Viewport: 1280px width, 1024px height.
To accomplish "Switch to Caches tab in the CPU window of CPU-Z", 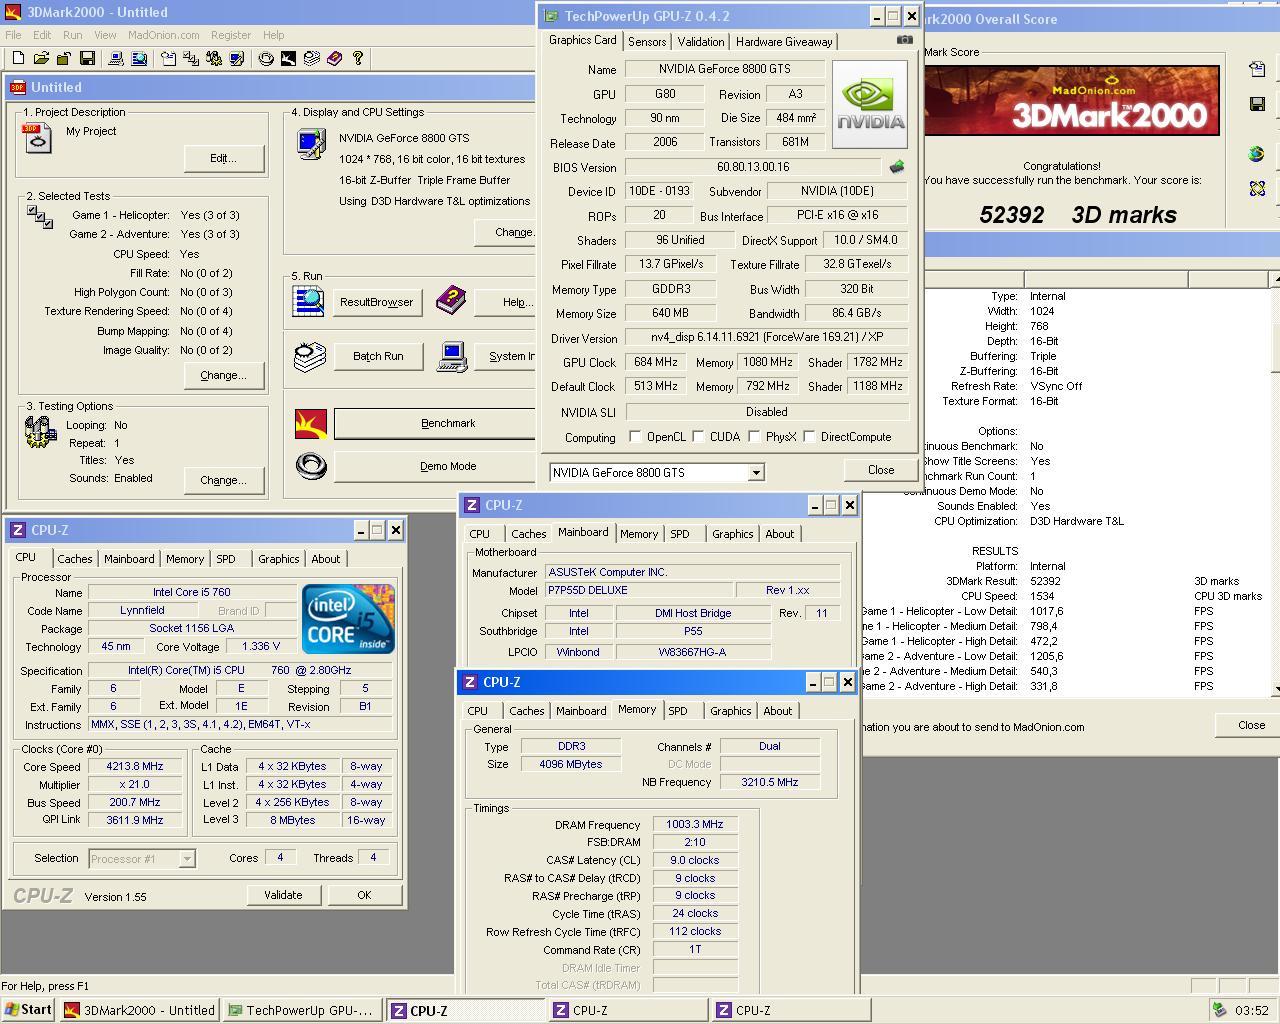I will (75, 559).
